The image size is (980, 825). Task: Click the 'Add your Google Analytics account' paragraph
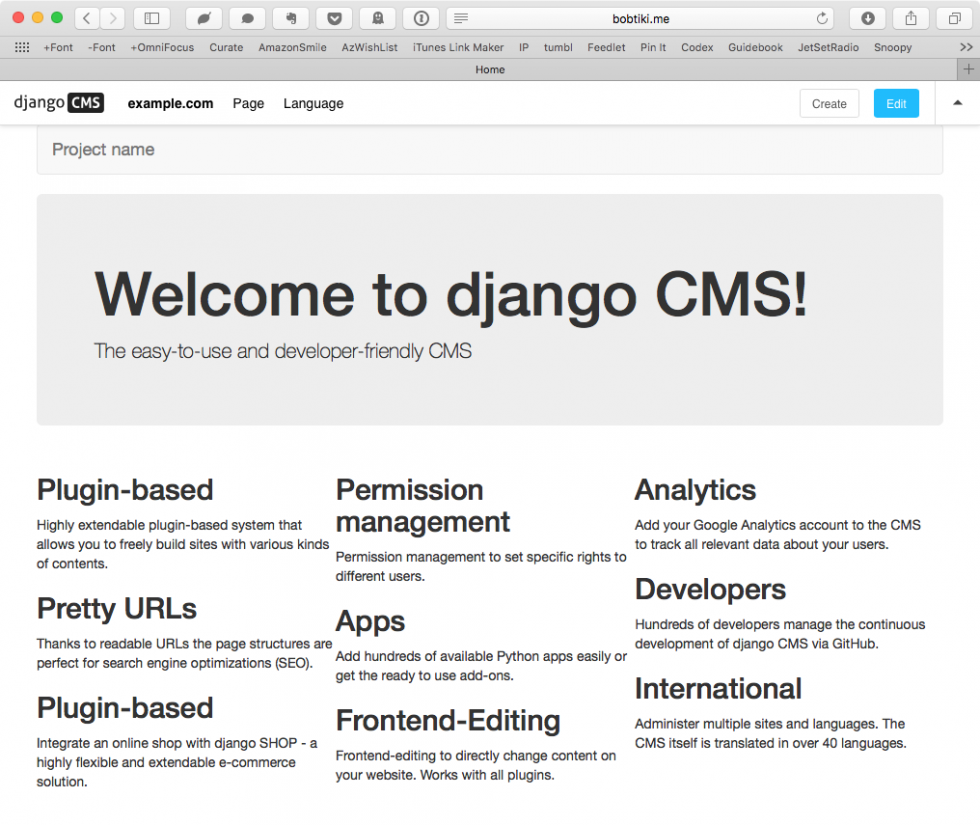pos(778,535)
